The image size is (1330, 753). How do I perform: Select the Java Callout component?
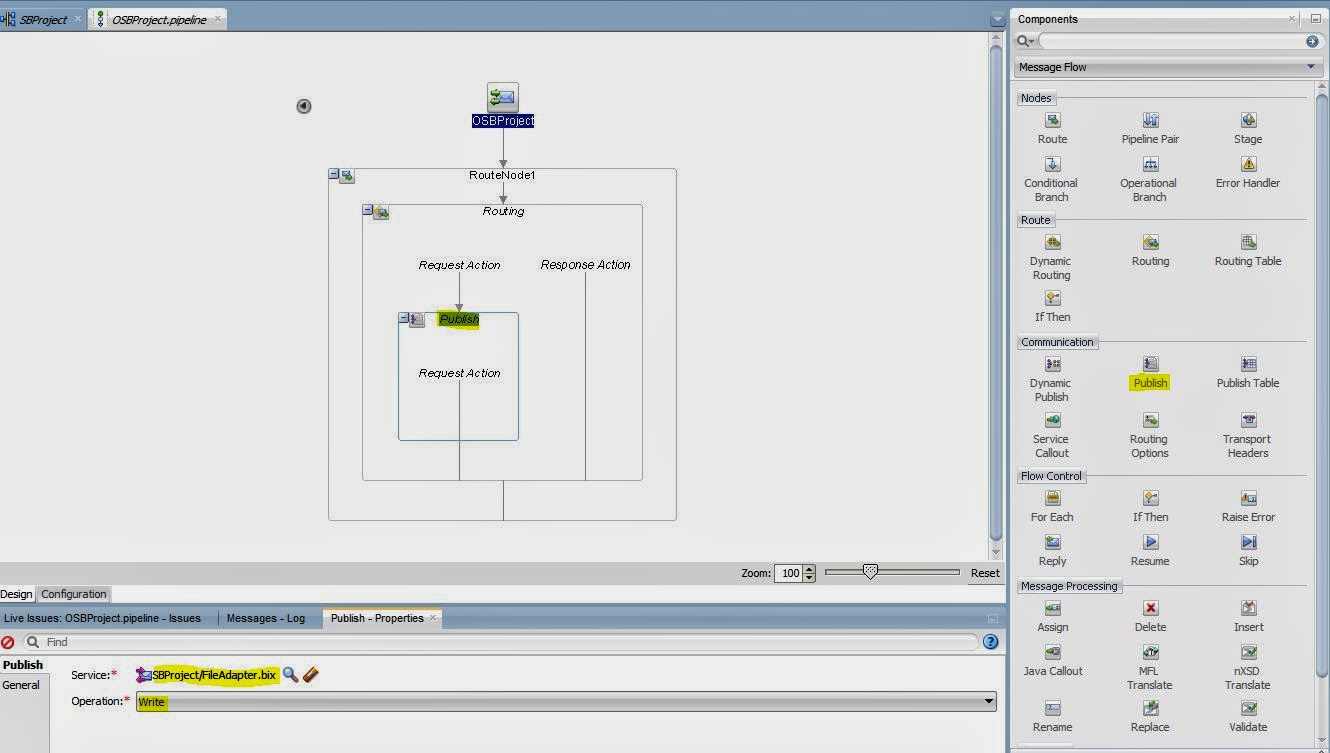(x=1052, y=660)
